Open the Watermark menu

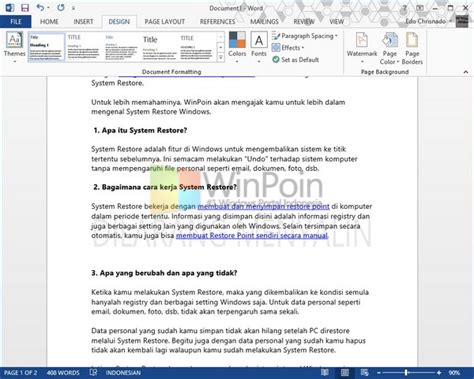pos(362,48)
